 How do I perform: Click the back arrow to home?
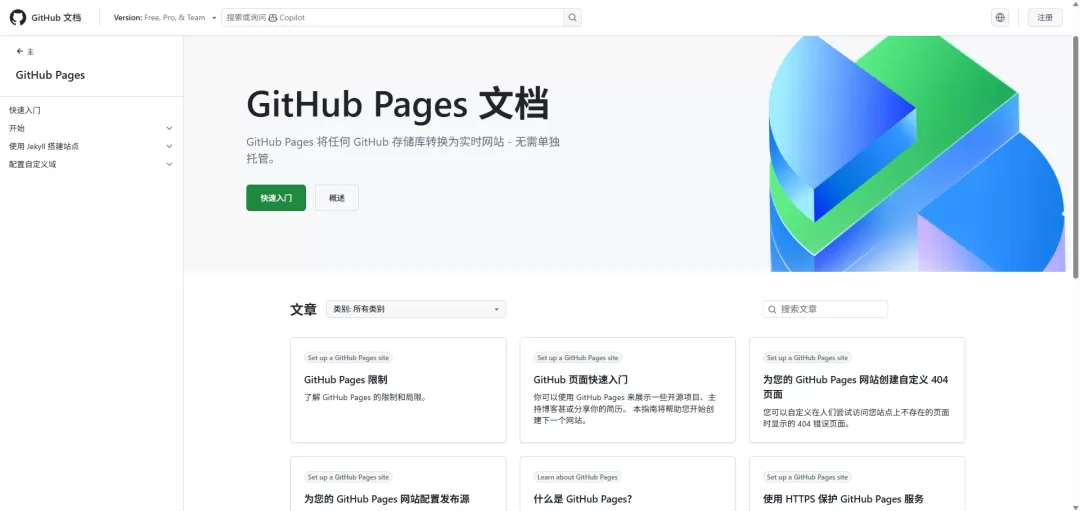[20, 52]
